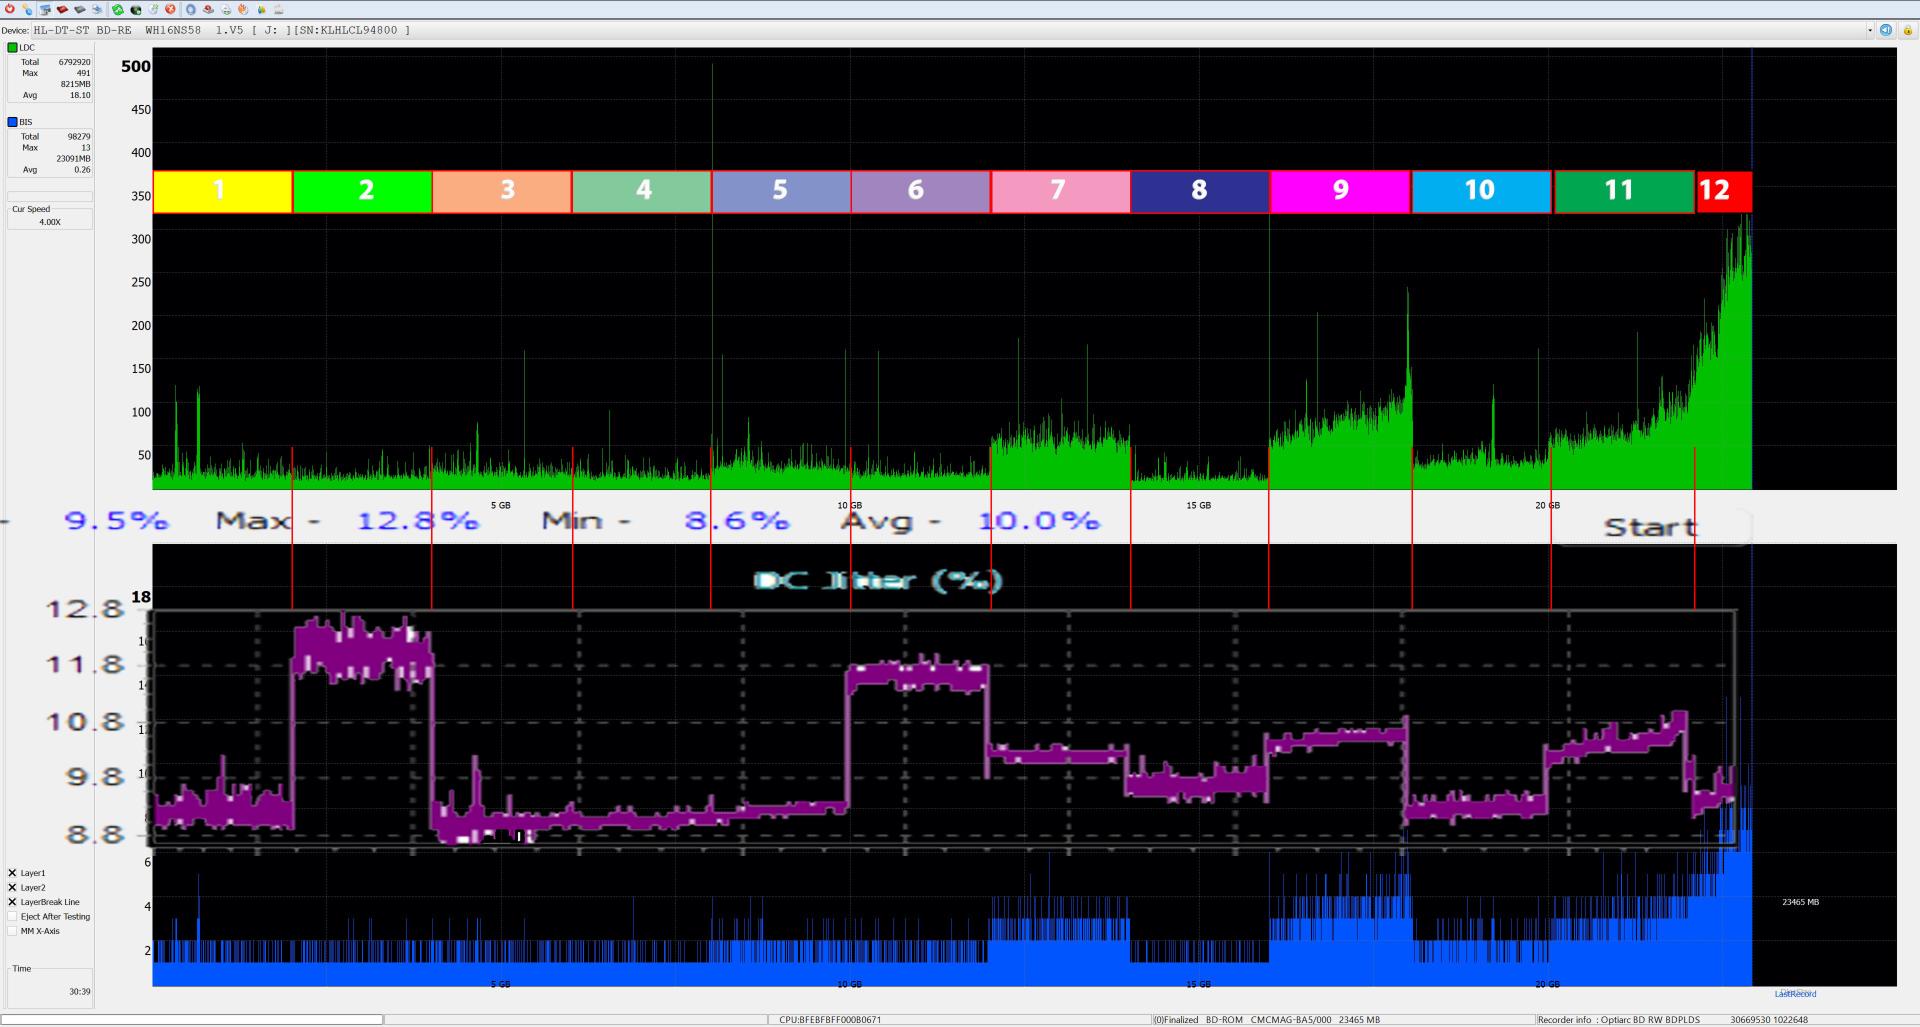Toggle the LayerBreak Line checkbox

12,902
